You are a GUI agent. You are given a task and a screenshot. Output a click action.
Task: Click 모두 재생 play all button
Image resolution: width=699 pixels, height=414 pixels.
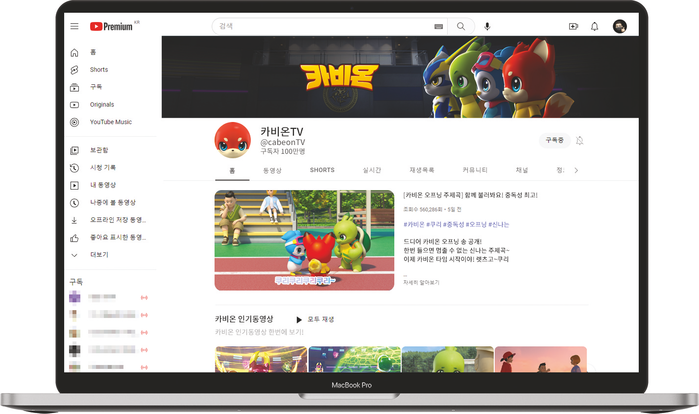point(316,320)
